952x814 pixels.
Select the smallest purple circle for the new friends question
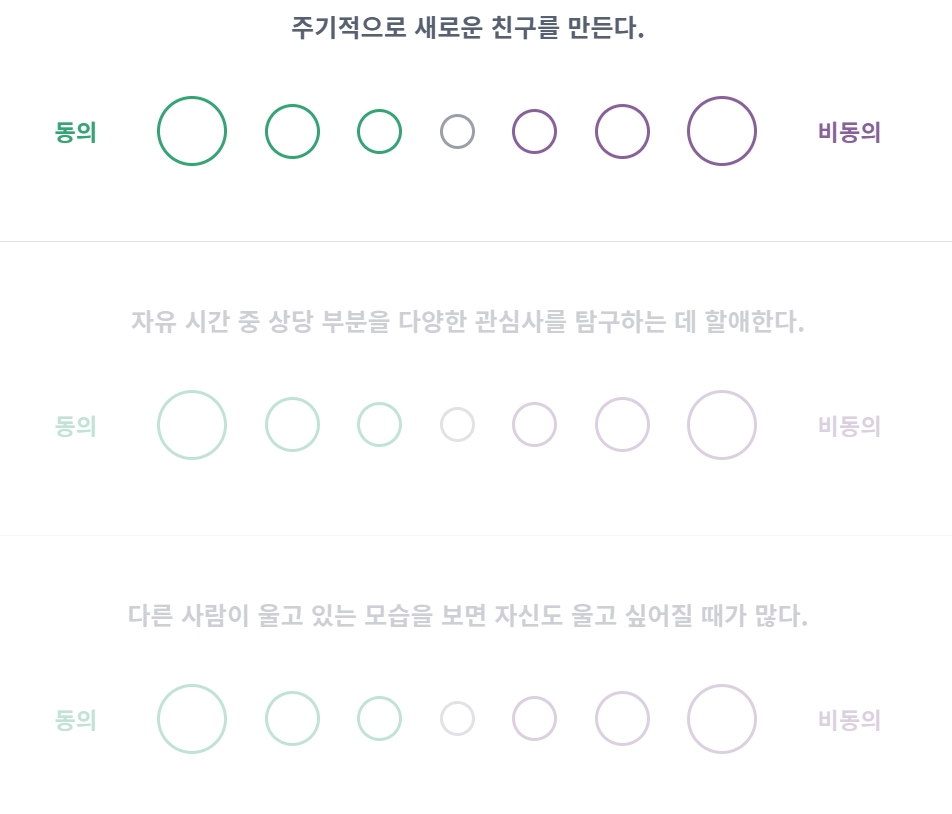tap(534, 131)
